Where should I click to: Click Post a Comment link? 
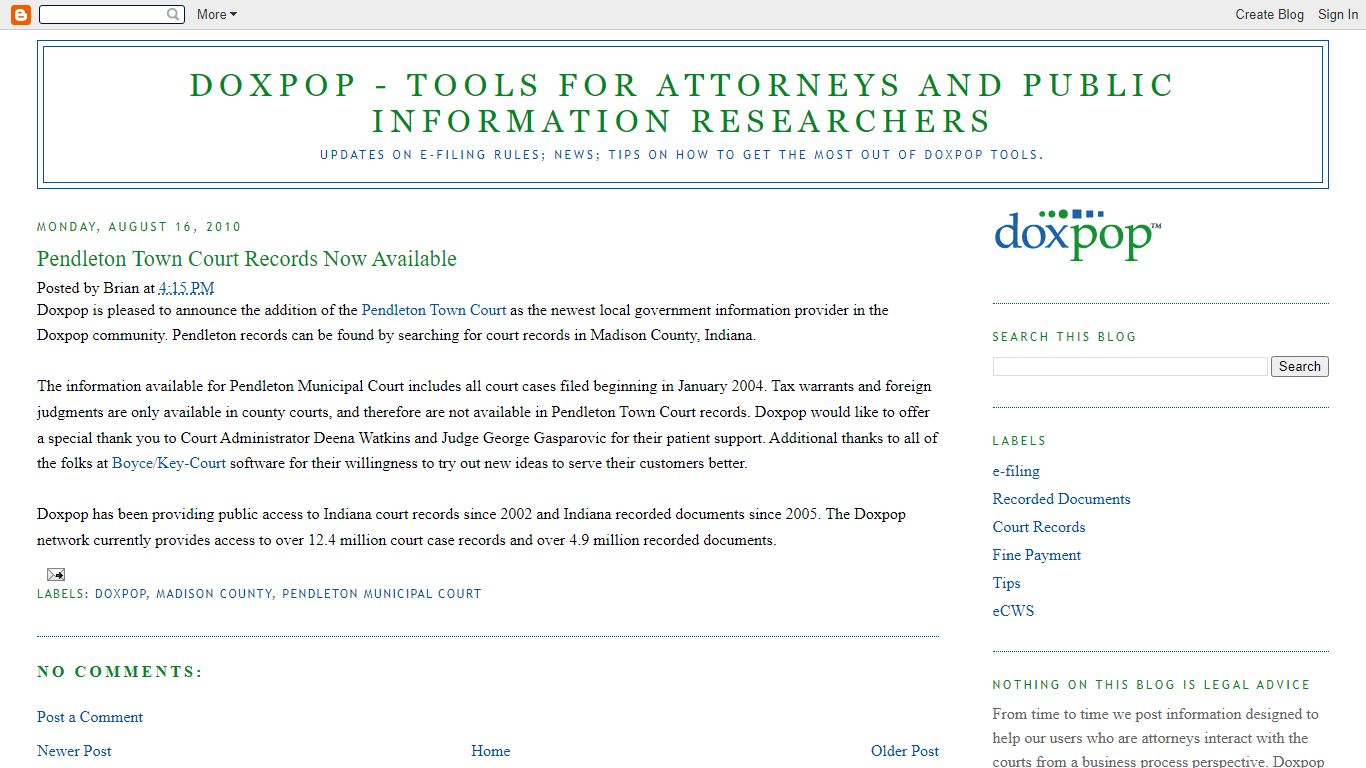tap(90, 717)
